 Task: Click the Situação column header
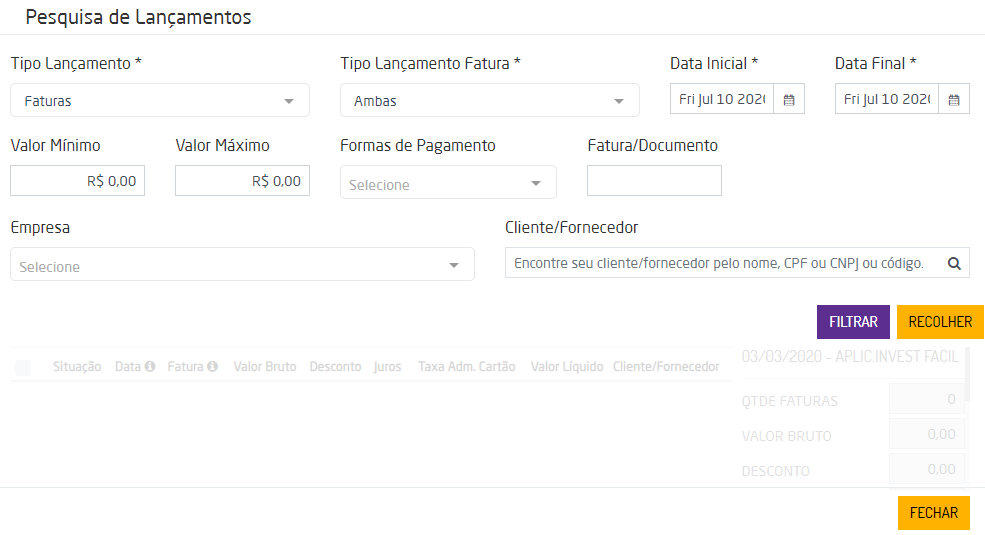pyautogui.click(x=77, y=367)
